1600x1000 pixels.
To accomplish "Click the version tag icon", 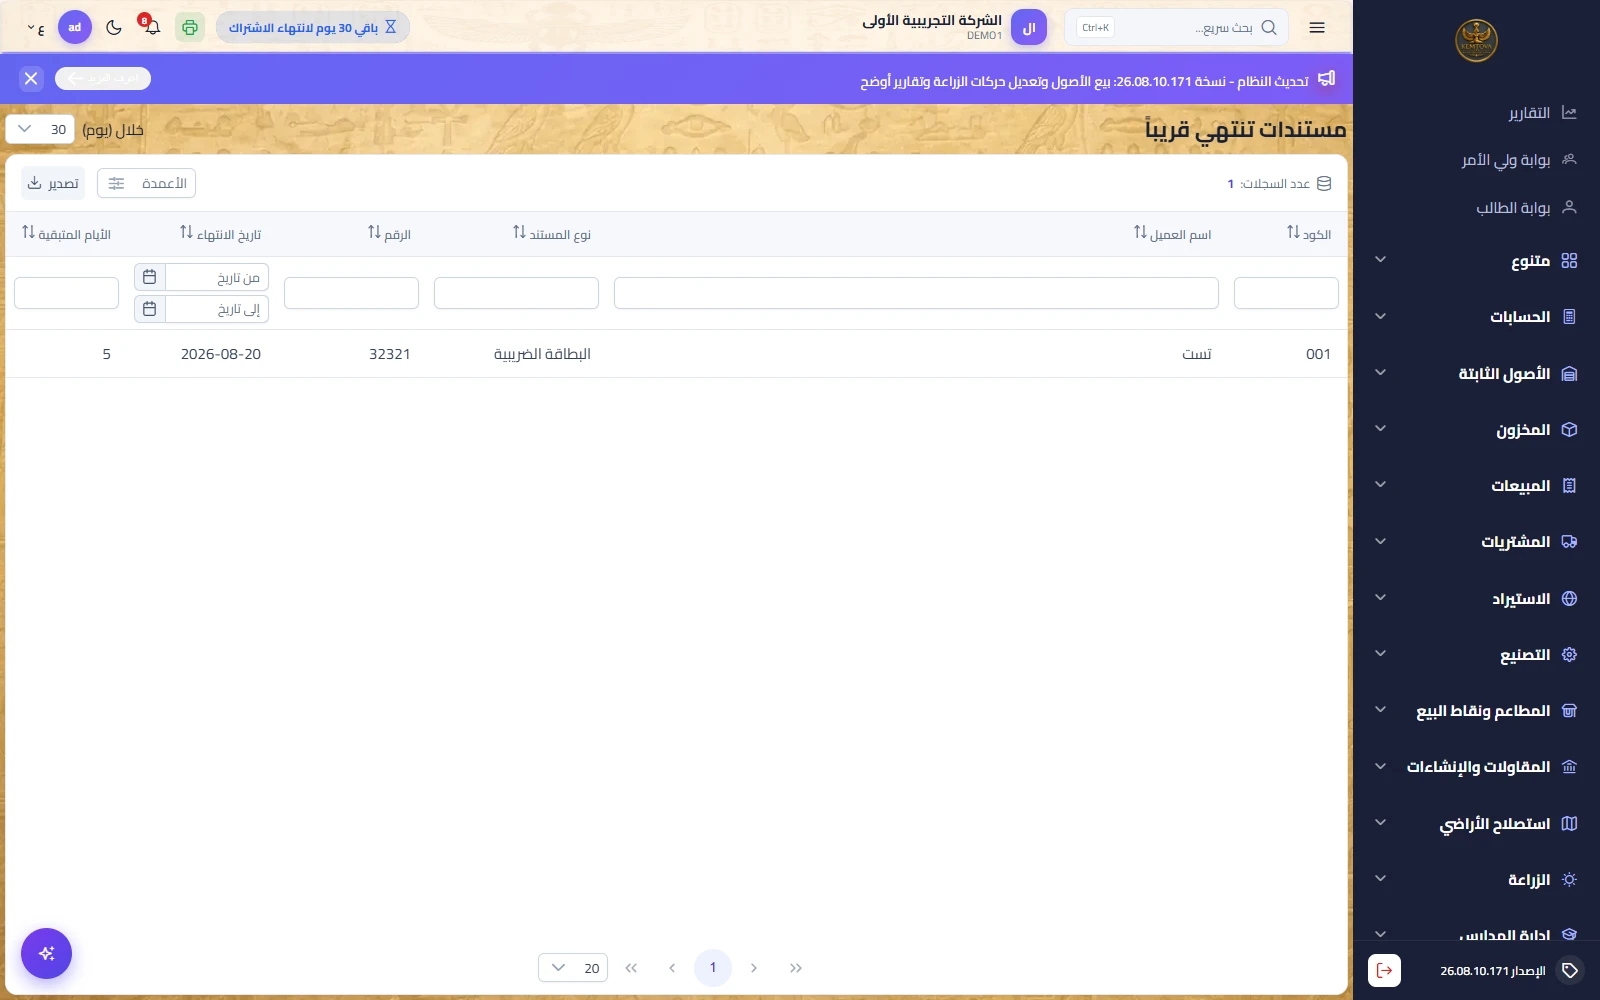I will [1570, 970].
